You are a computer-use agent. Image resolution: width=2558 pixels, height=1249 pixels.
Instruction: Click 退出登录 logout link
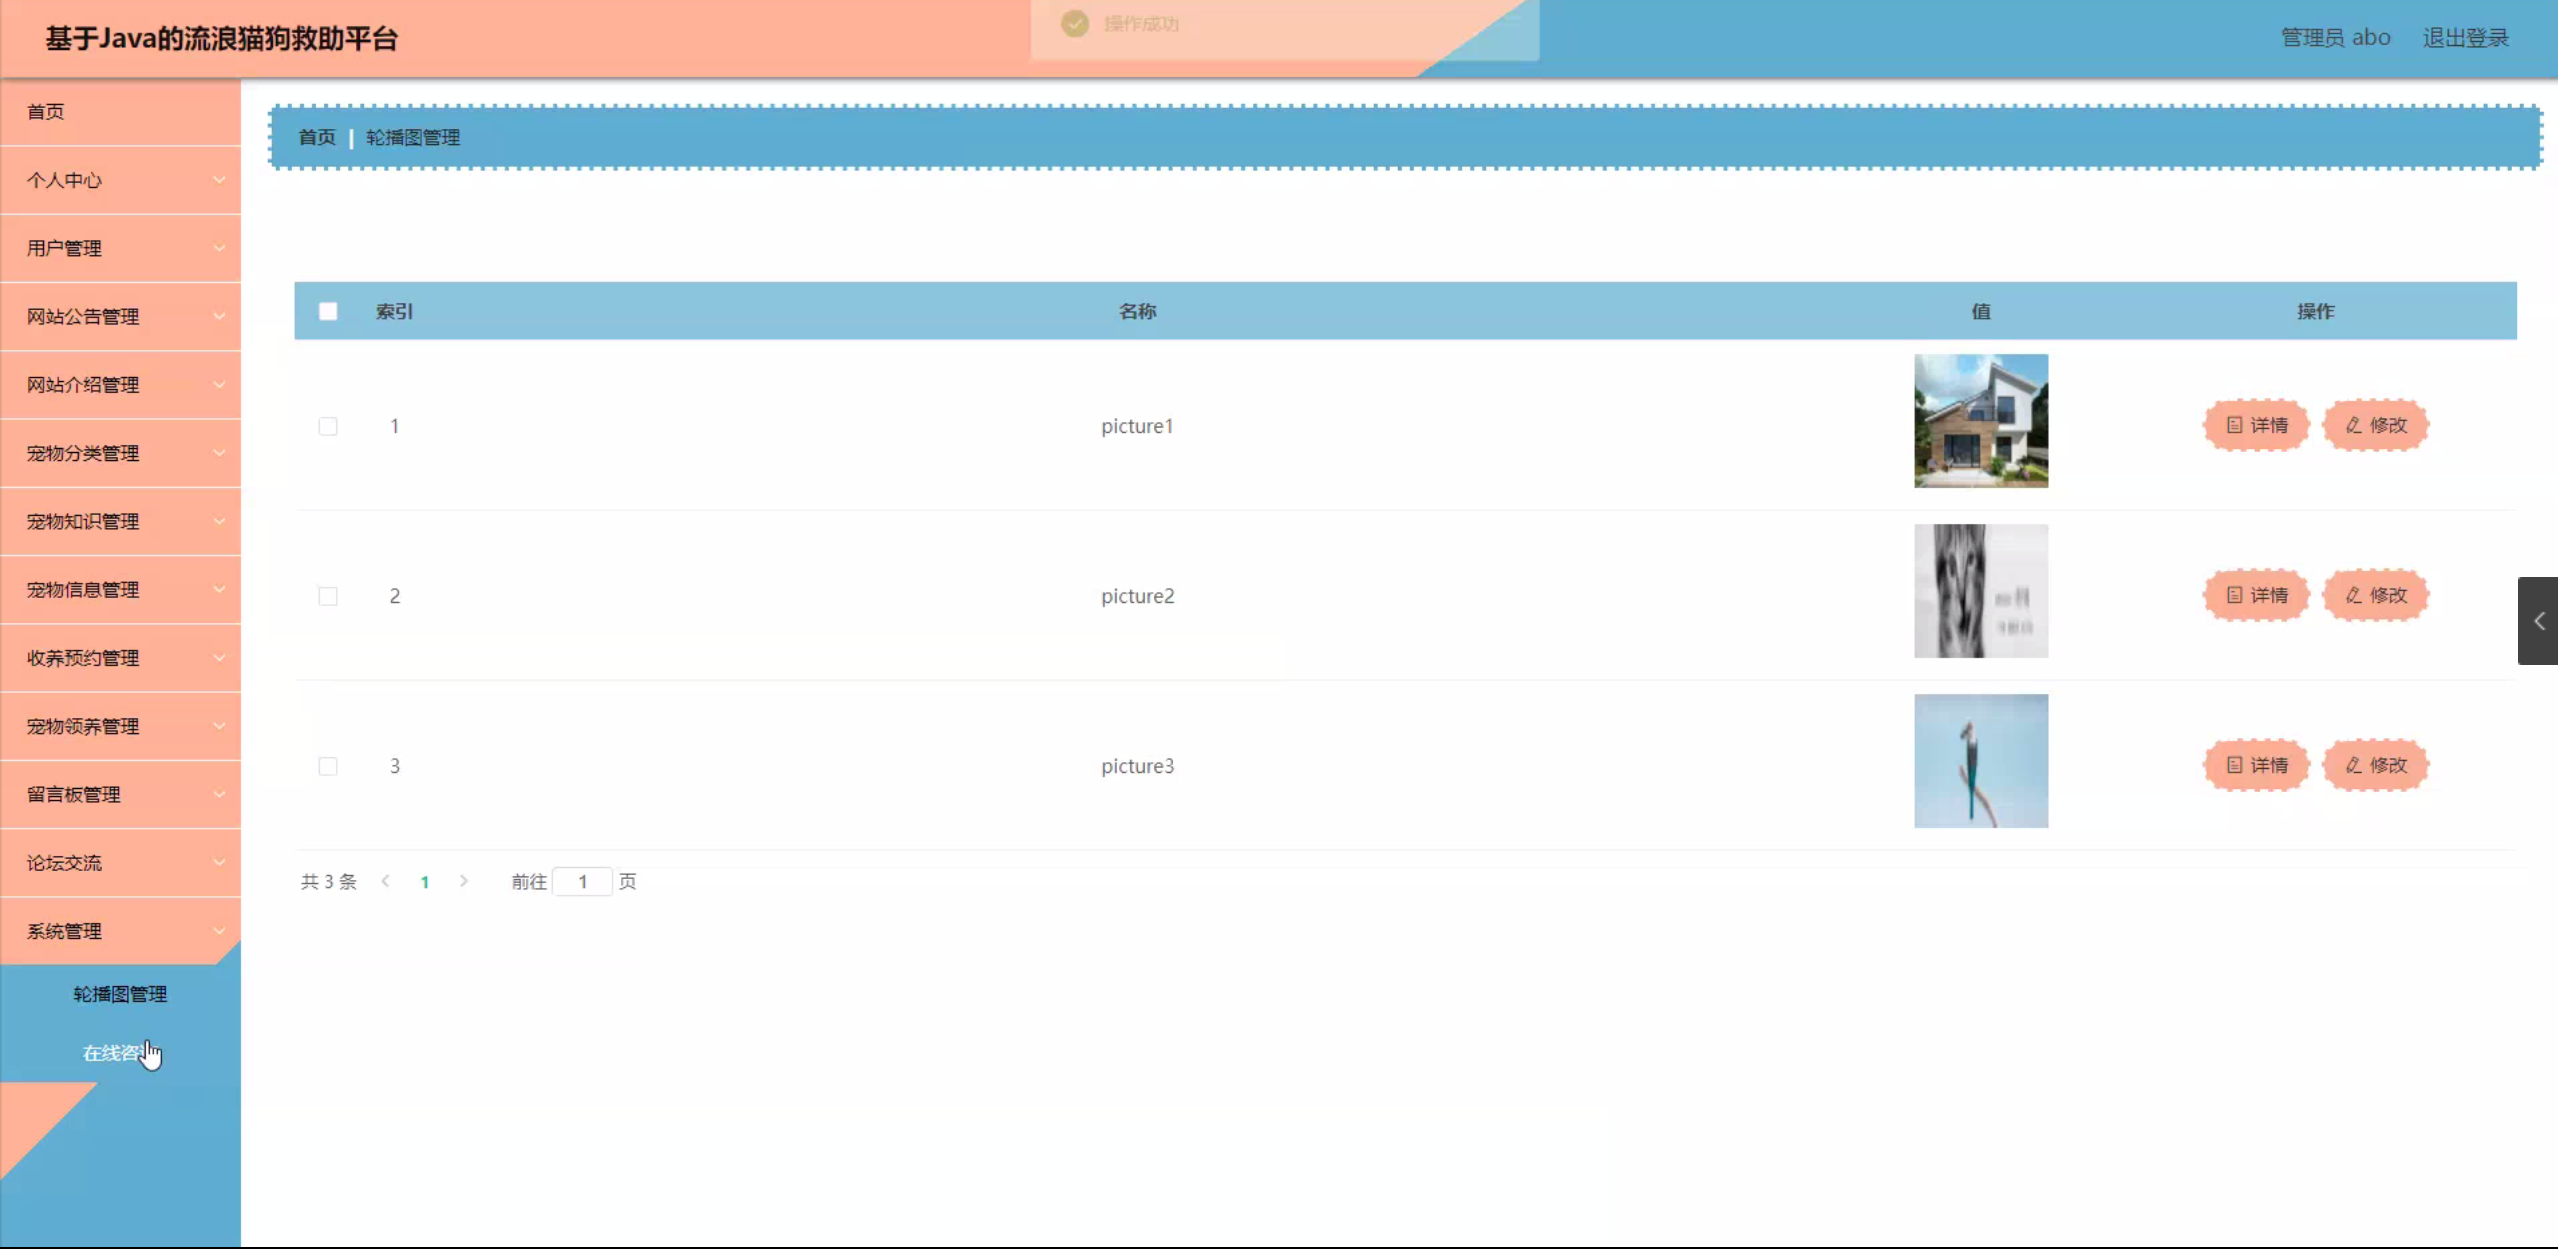pos(2465,38)
